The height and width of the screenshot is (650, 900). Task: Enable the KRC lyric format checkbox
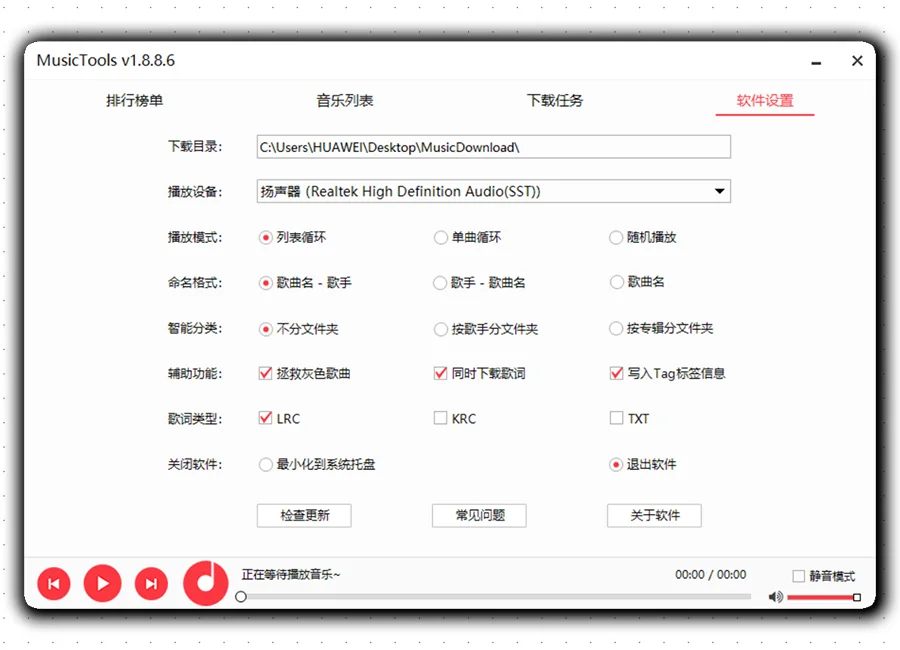pyautogui.click(x=440, y=418)
